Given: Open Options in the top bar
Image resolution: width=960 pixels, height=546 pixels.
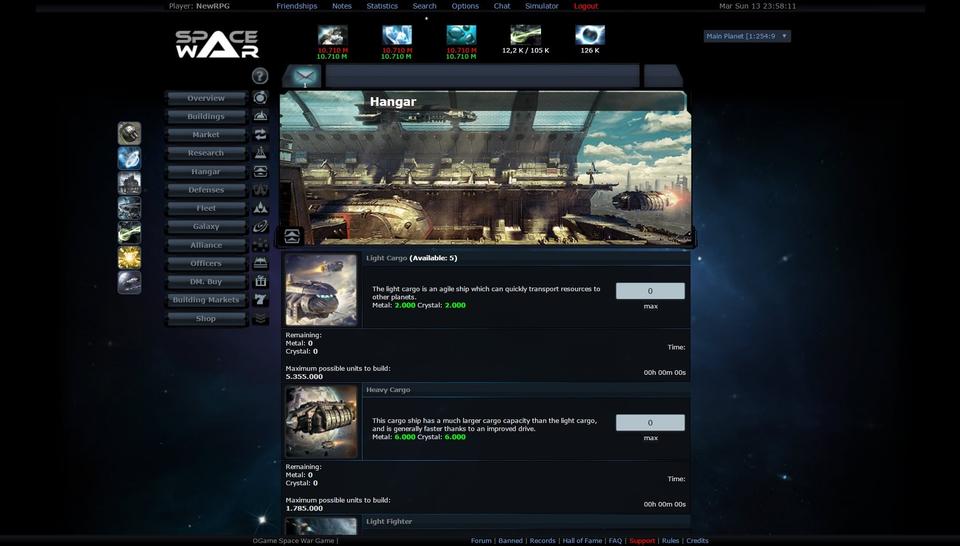Looking at the screenshot, I should click(465, 6).
